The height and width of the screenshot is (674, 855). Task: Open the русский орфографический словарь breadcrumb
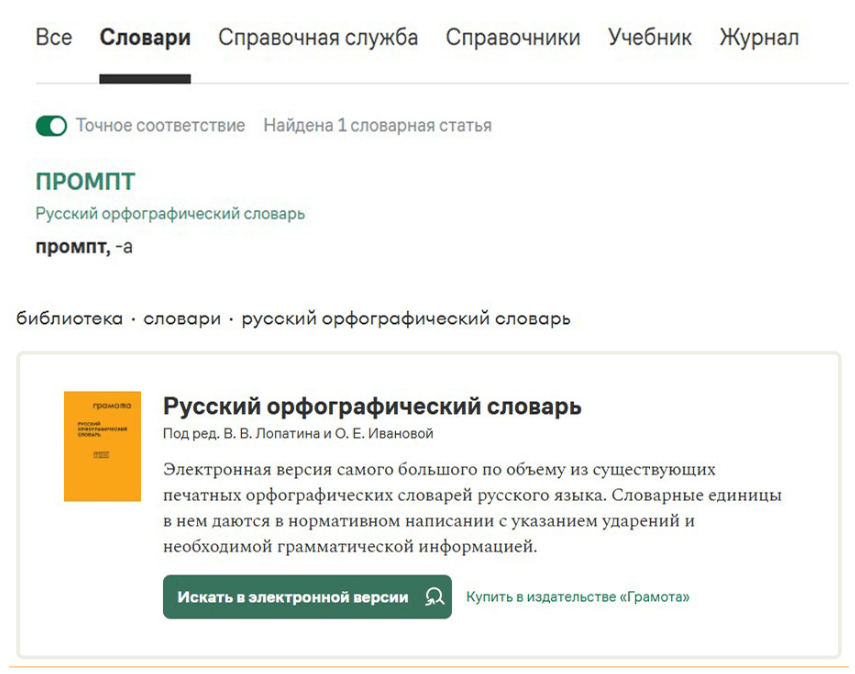[x=406, y=318]
